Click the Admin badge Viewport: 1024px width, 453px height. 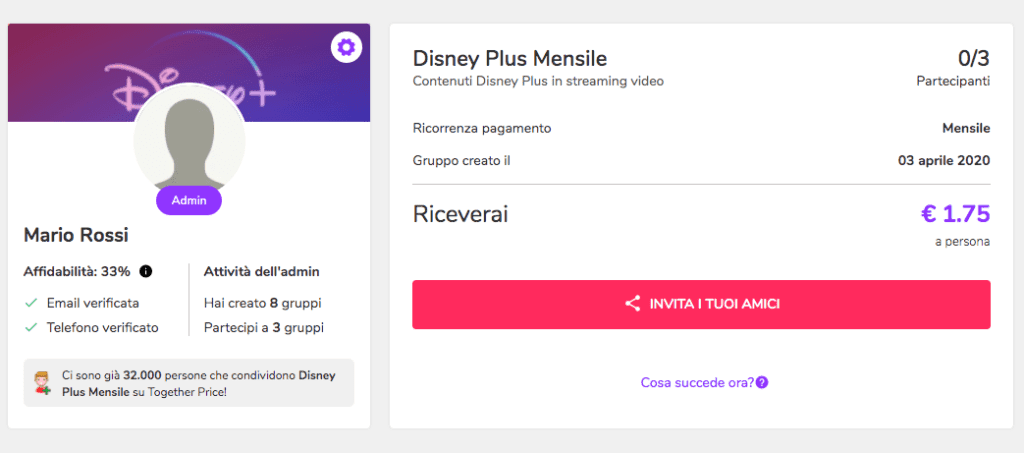(189, 200)
